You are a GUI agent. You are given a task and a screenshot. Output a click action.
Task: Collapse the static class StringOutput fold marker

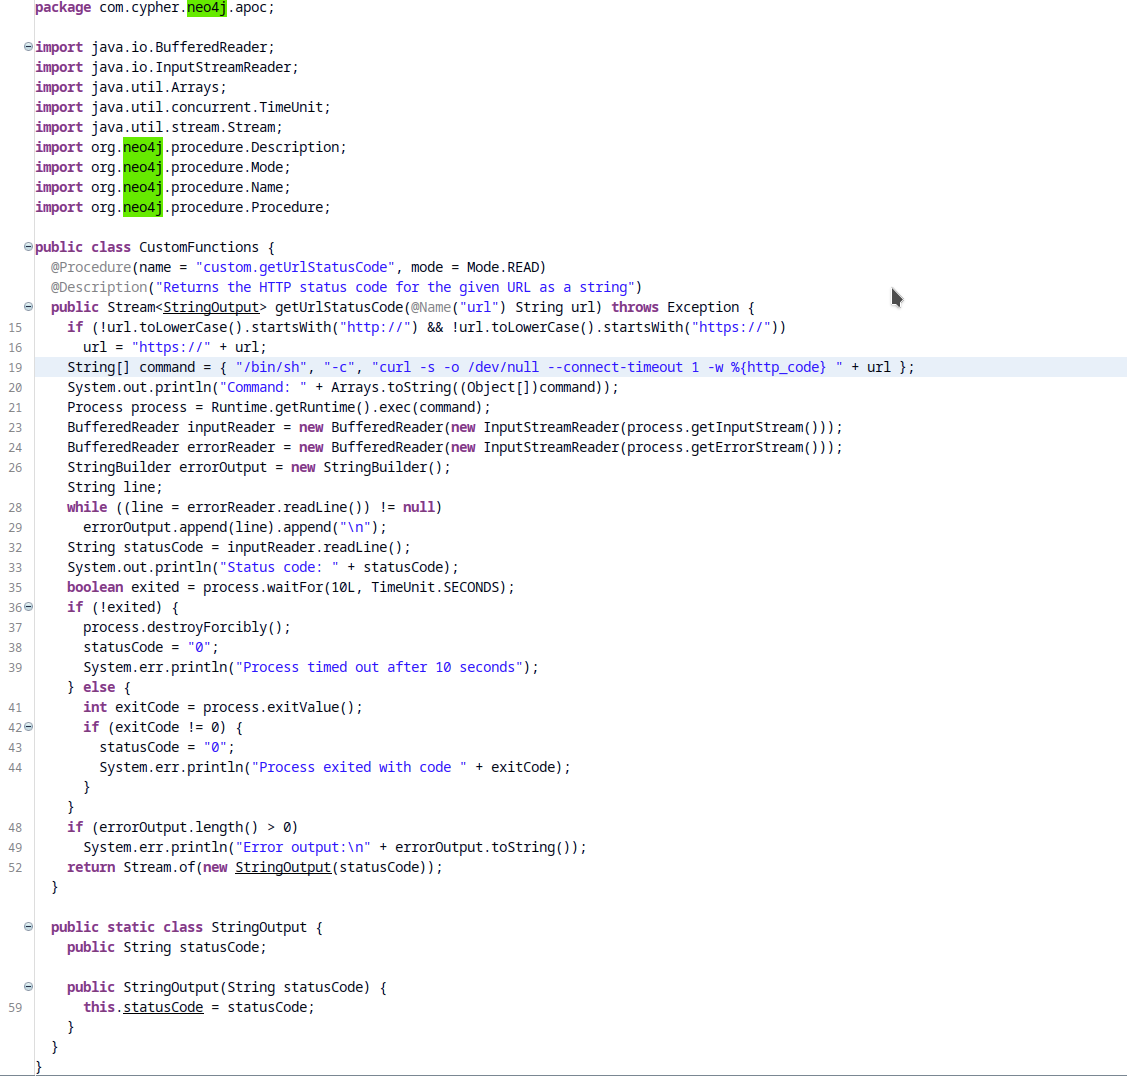(x=28, y=927)
